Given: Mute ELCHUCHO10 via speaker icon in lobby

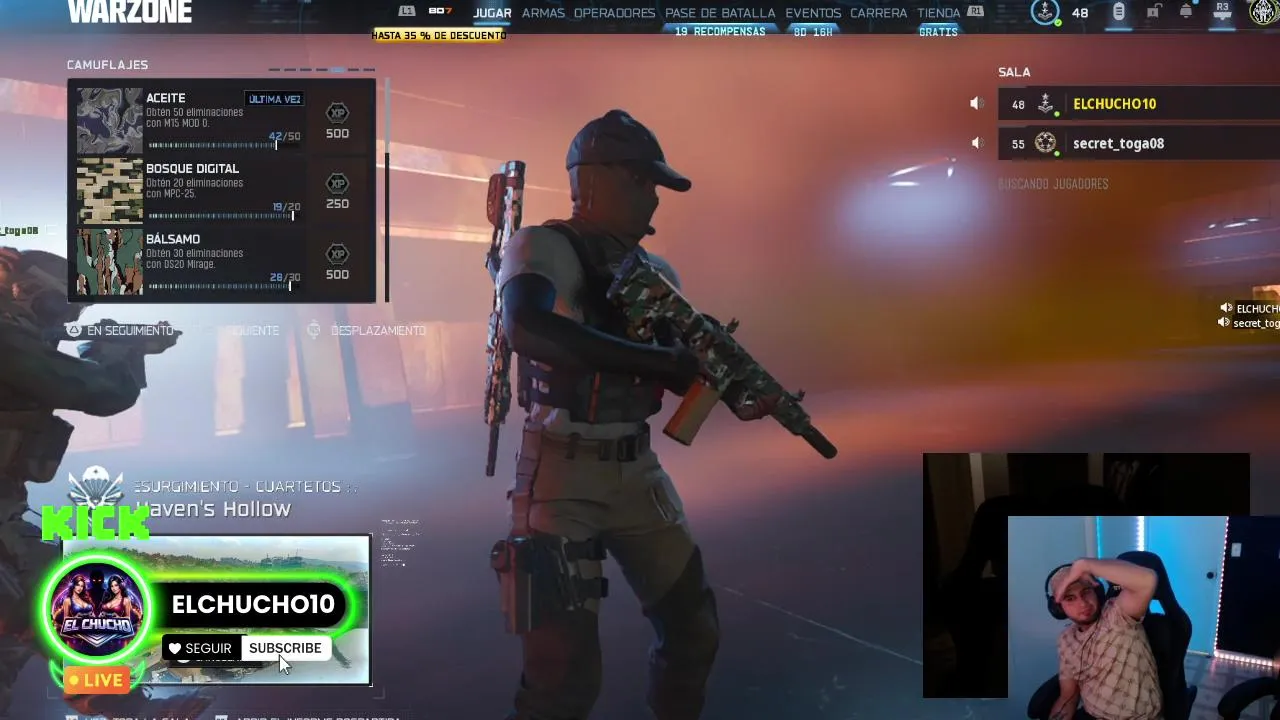Looking at the screenshot, I should click(977, 104).
